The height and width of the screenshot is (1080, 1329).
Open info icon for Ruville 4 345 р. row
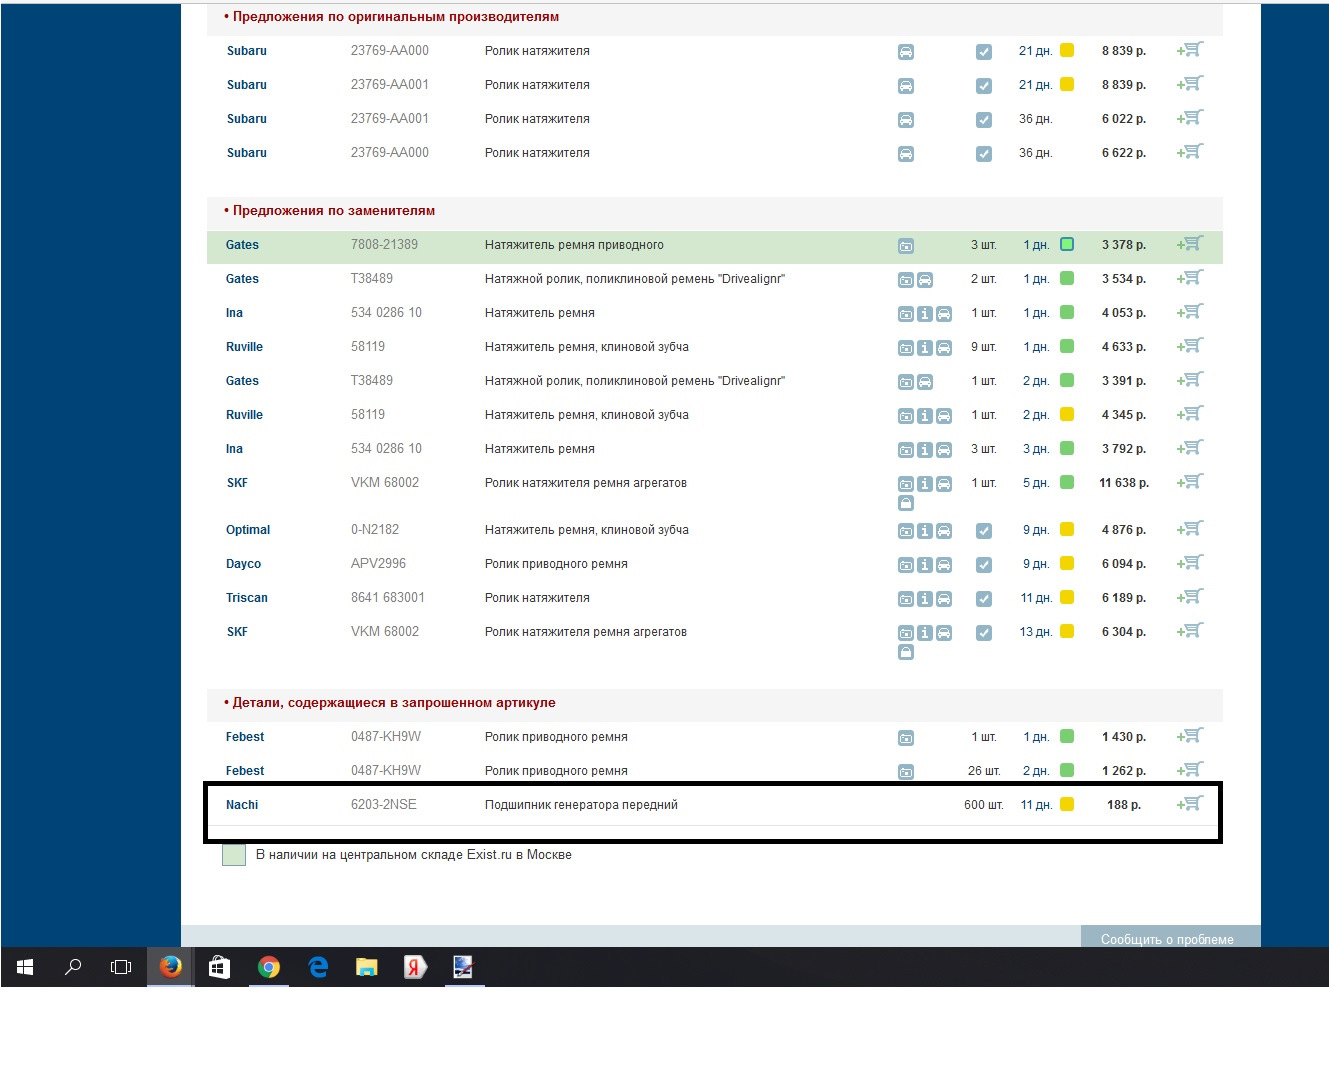click(925, 416)
